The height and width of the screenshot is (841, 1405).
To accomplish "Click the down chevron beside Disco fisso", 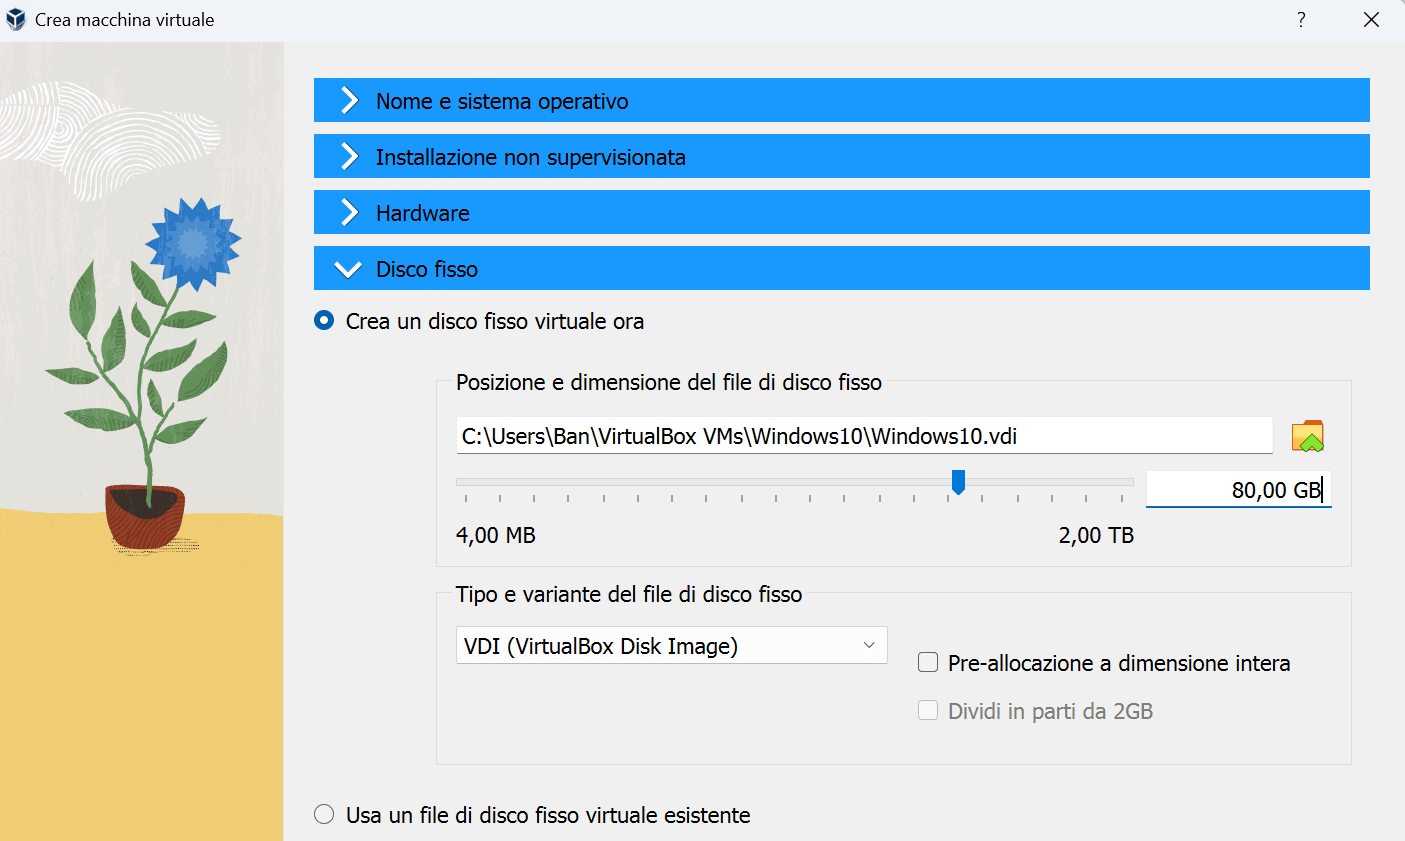I will 348,269.
